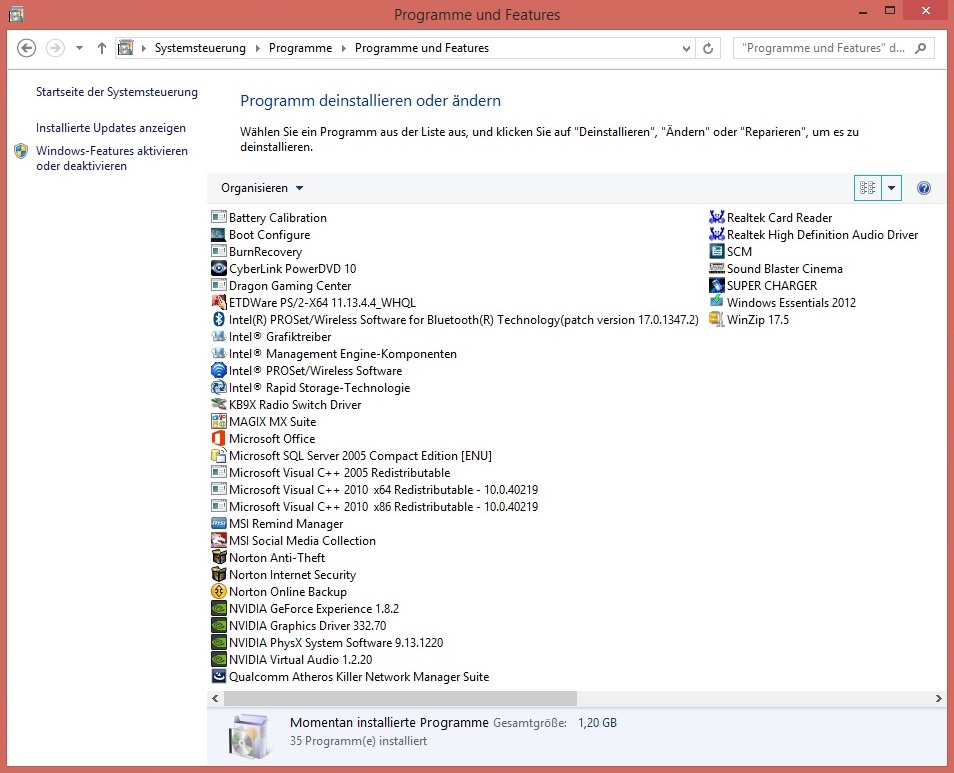Click the window system icon in title bar
Image resolution: width=954 pixels, height=773 pixels.
coord(16,13)
